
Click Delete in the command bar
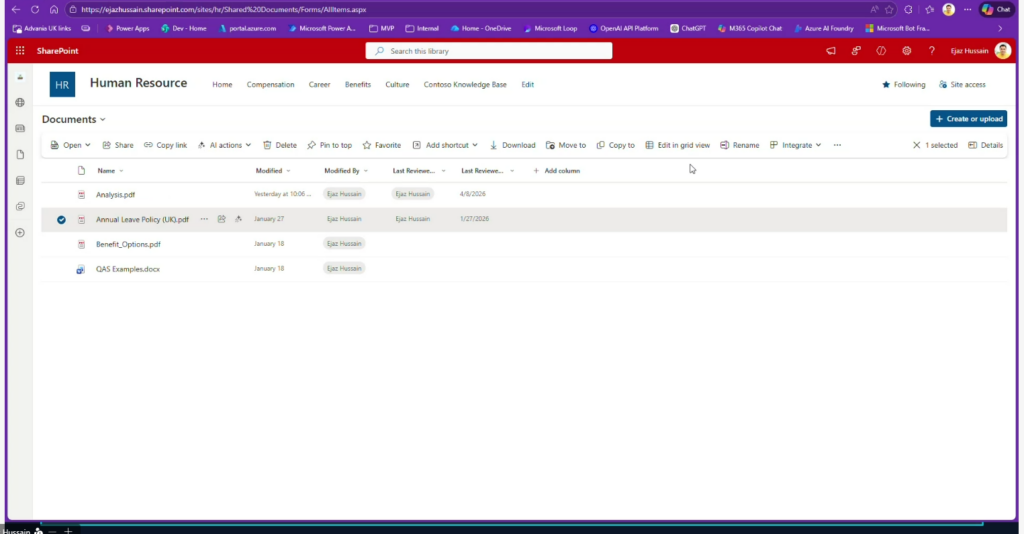pos(279,145)
